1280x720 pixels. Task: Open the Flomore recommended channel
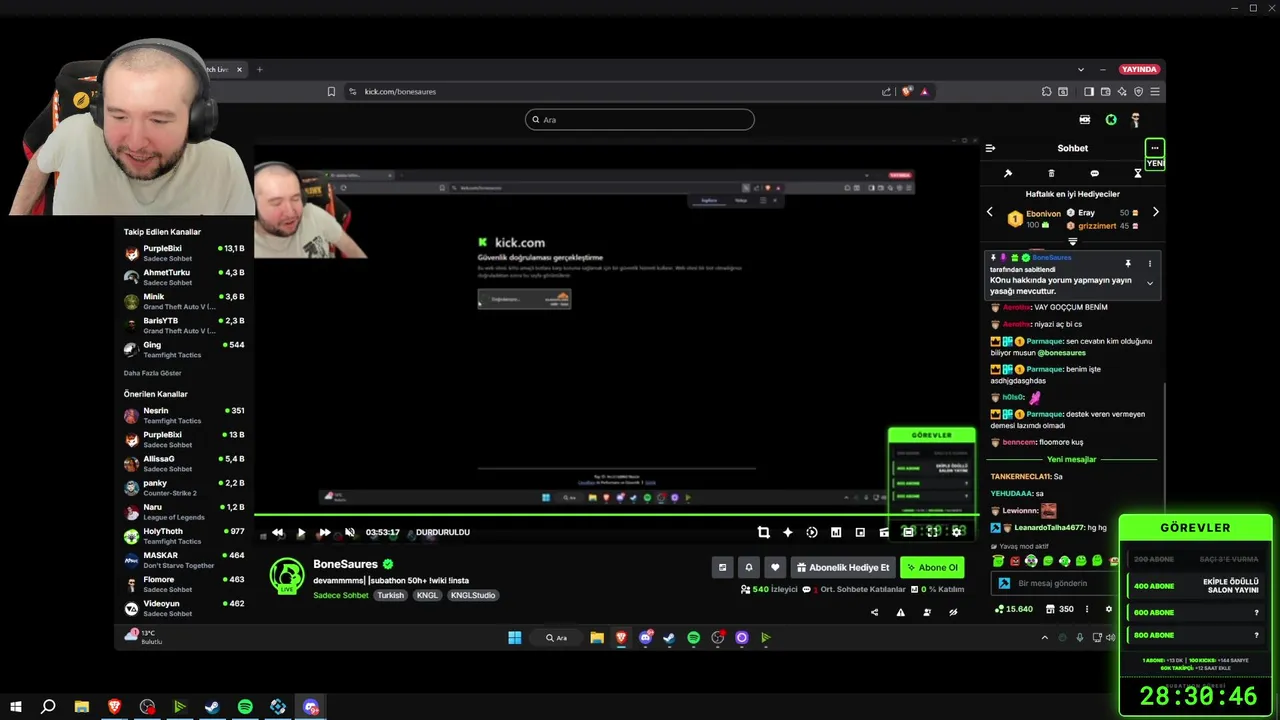[184, 584]
